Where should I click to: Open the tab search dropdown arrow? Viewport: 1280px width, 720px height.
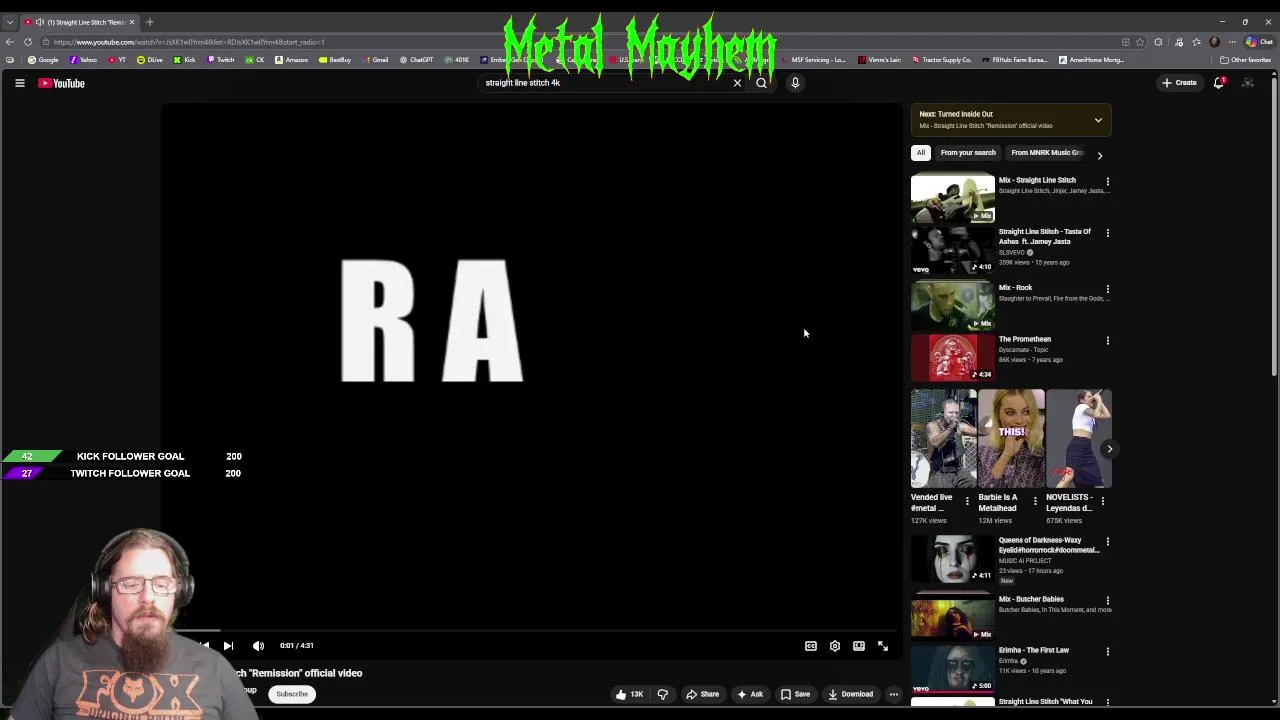coord(9,22)
